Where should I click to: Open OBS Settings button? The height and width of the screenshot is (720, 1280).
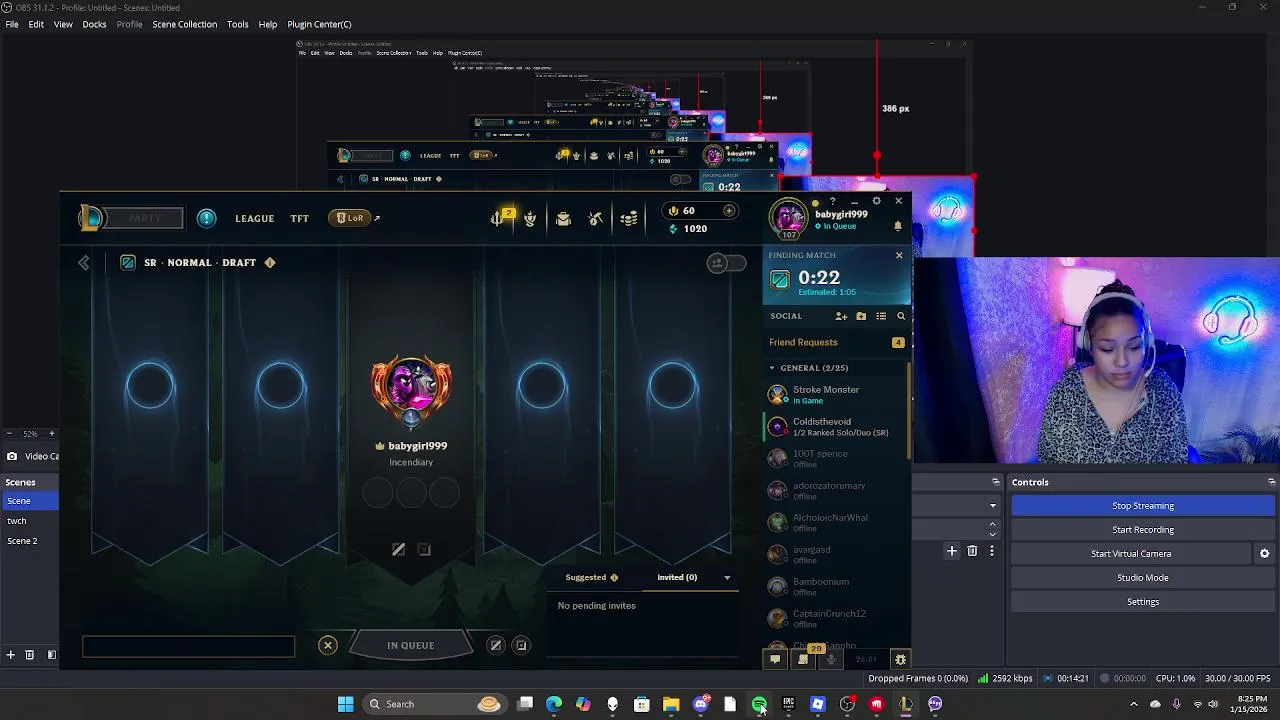click(1143, 602)
